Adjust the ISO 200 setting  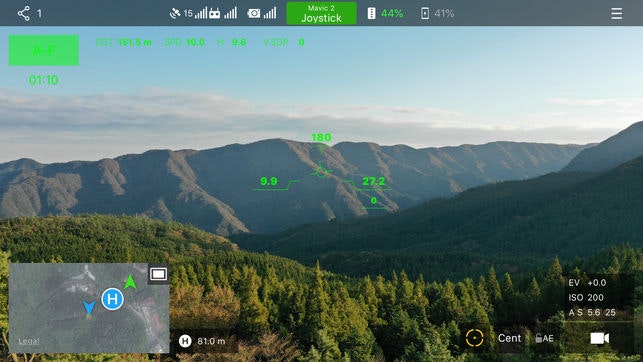click(586, 298)
